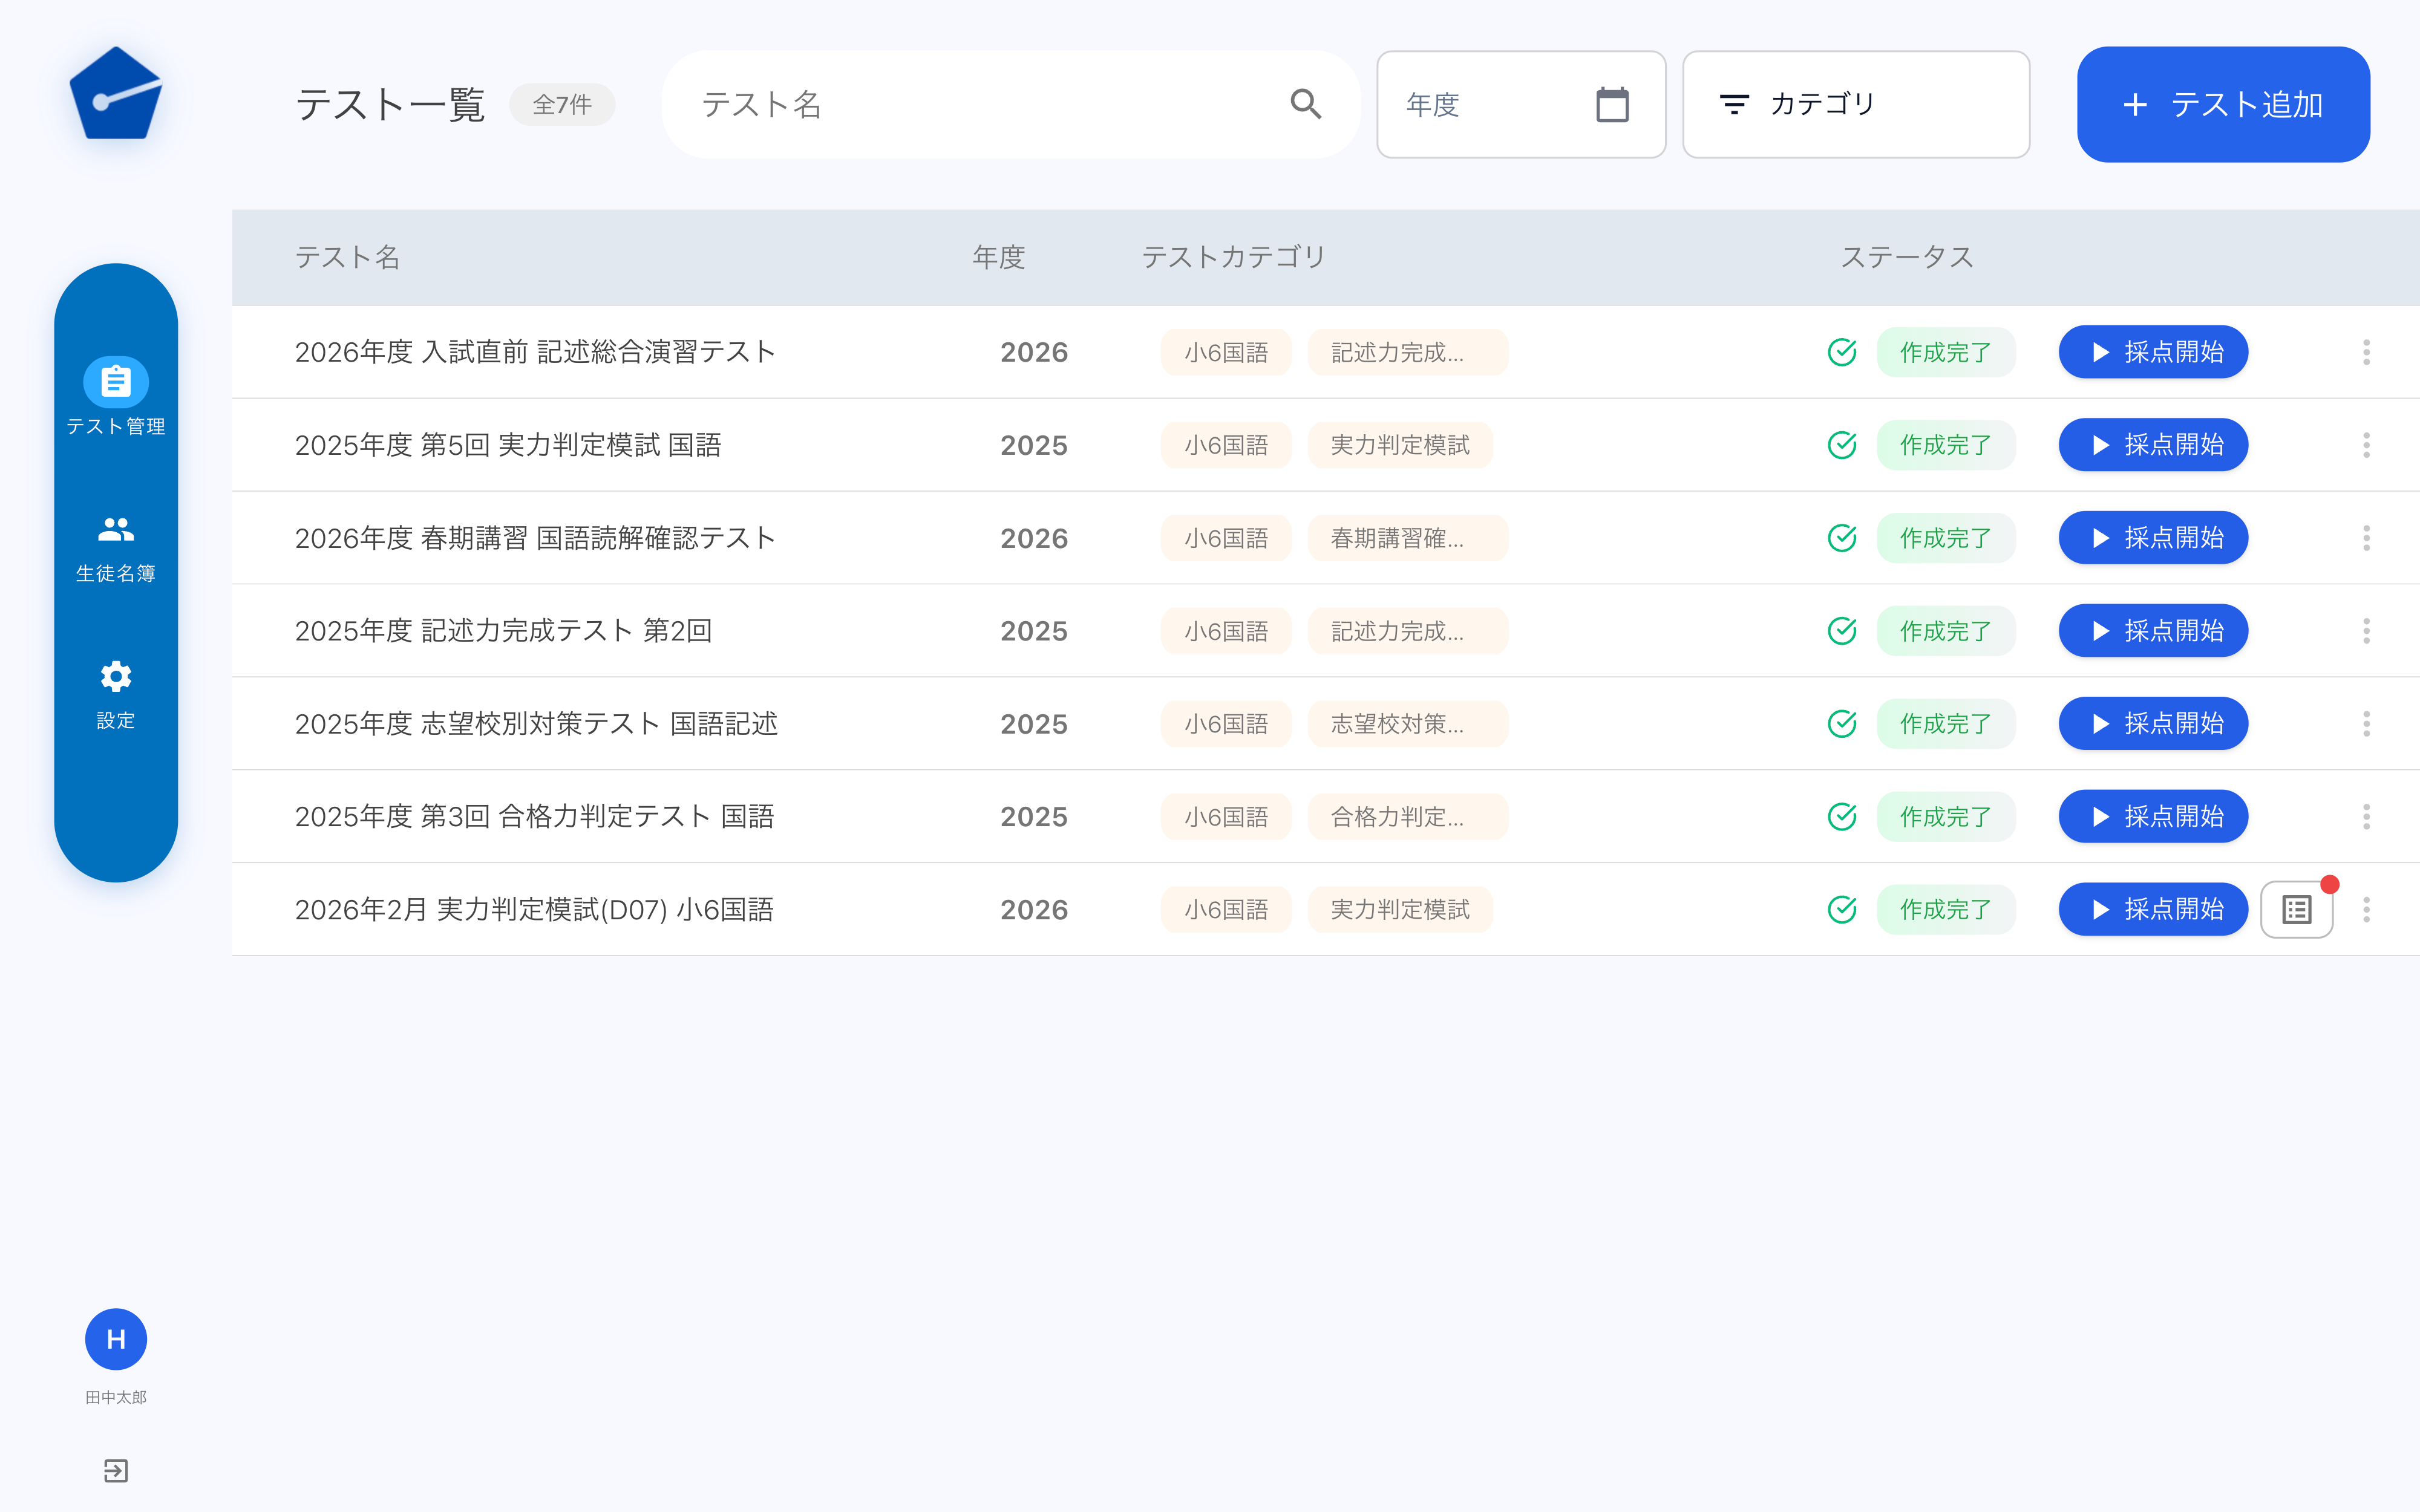
Task: Check the status icon on 2026年2月 実力判定模試 row
Action: [1843, 909]
